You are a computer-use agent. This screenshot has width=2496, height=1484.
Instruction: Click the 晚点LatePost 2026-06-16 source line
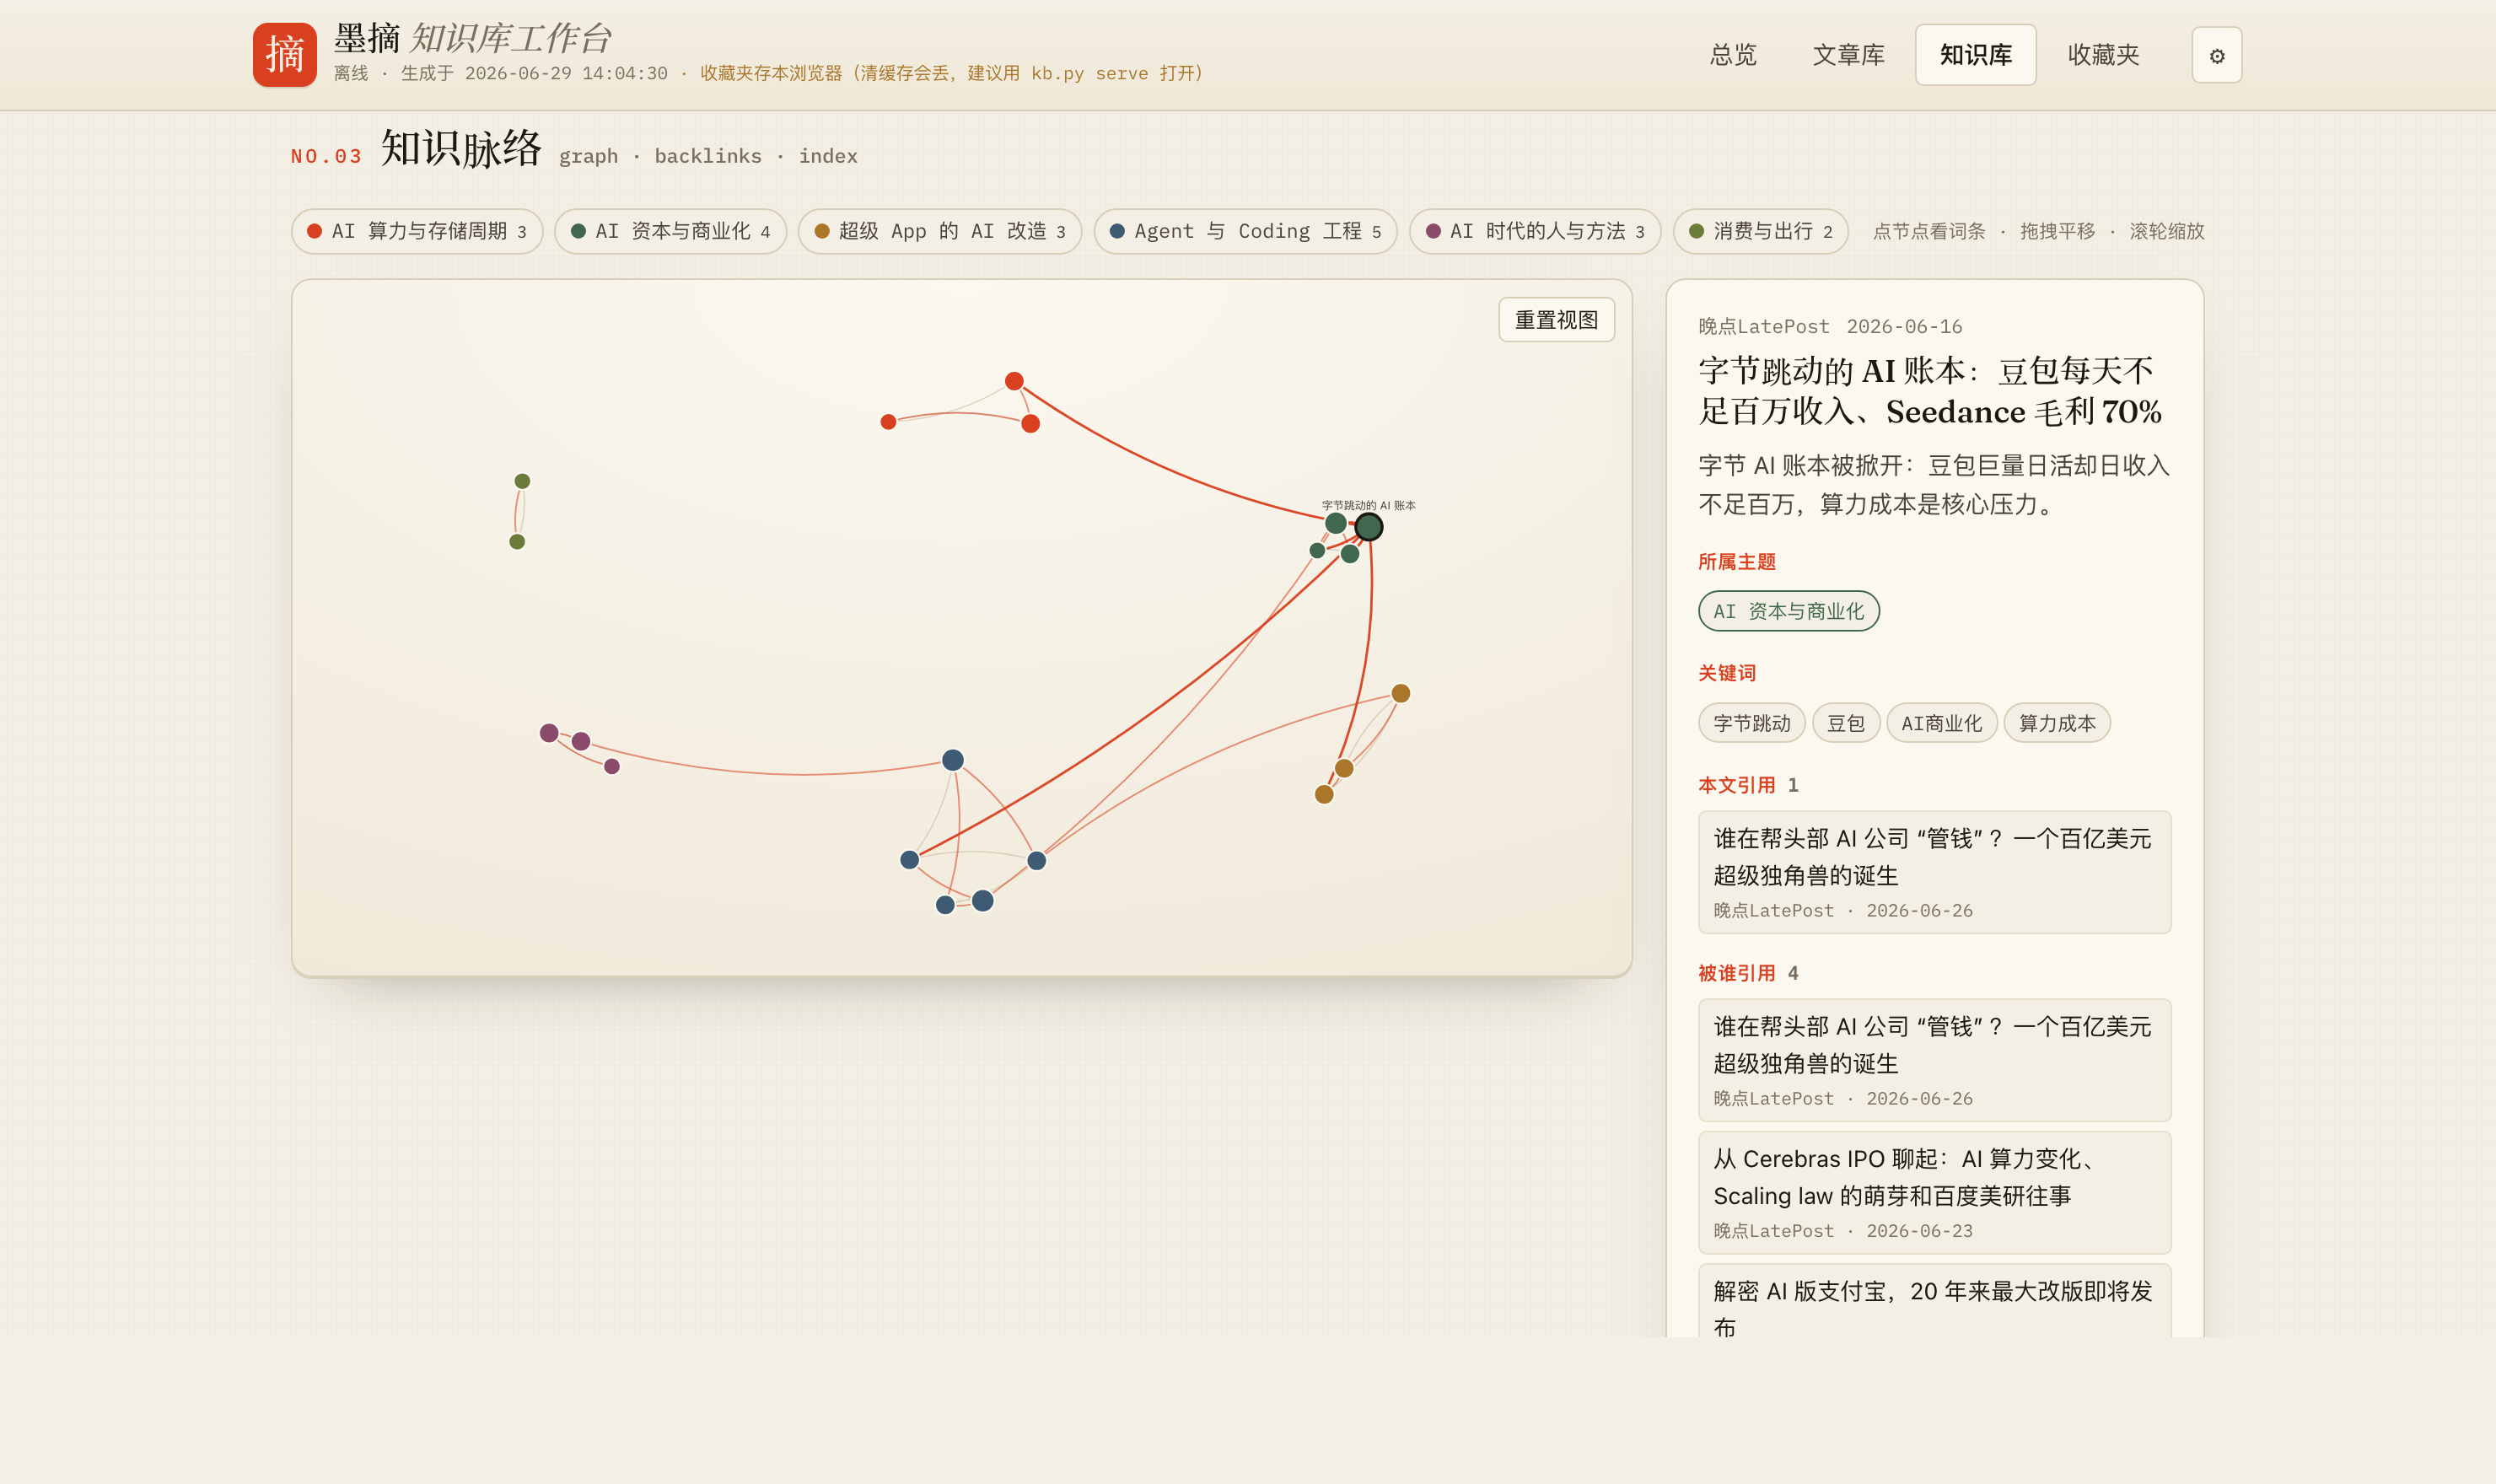[x=1830, y=326]
